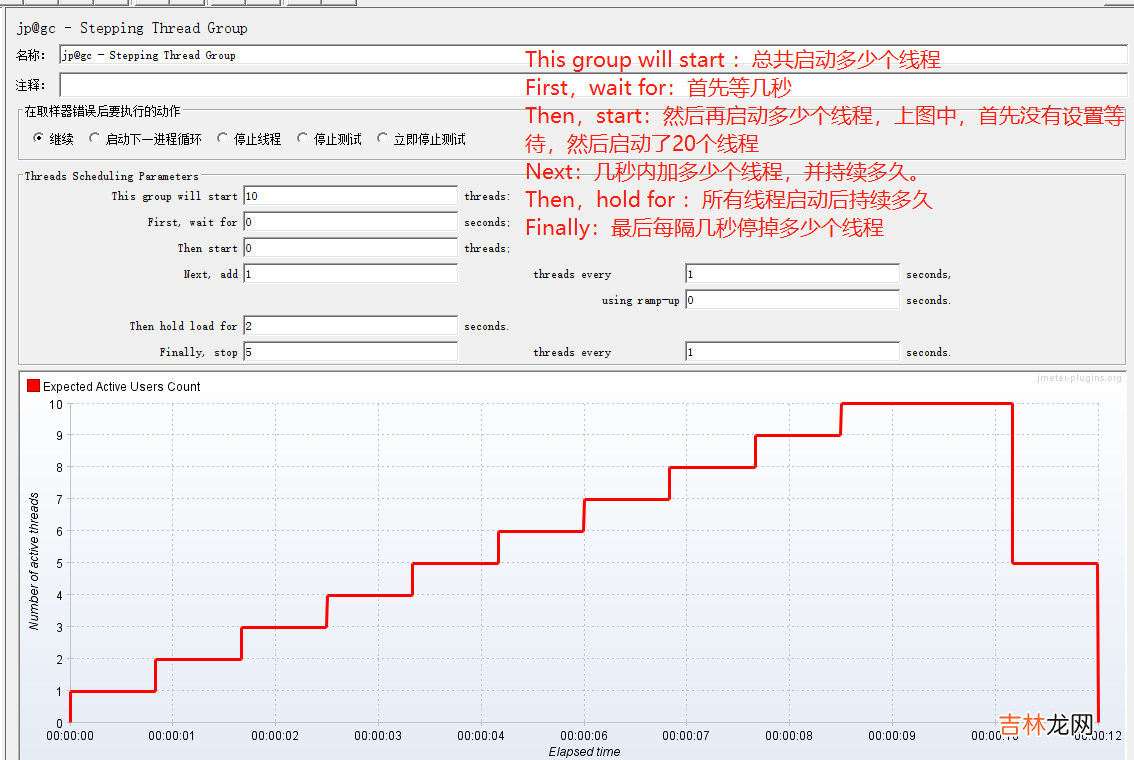Edit the "Next, add" threads field

click(x=350, y=274)
